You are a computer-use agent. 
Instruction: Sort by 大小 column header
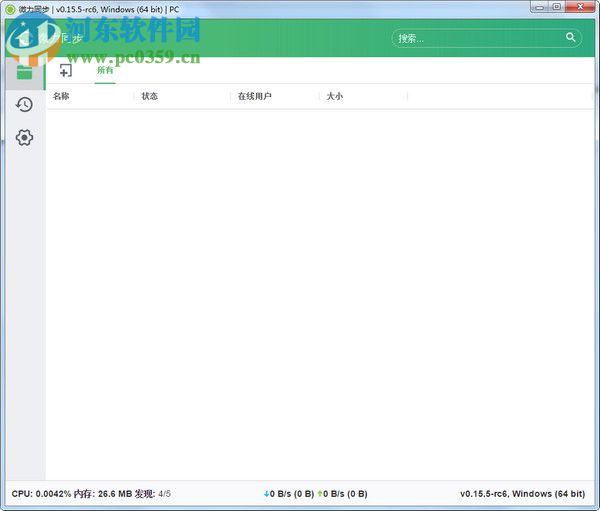coord(334,96)
